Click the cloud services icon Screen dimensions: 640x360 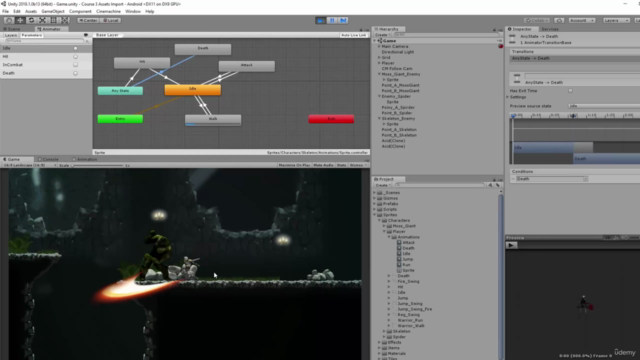pyautogui.click(x=559, y=20)
